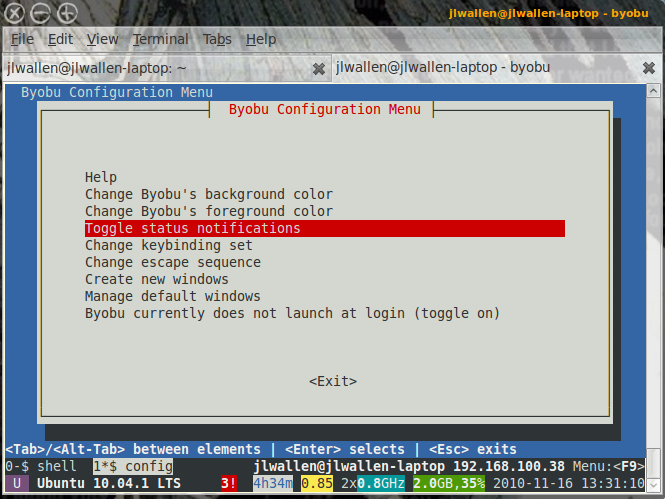Choose Change Byobu's foreground color
This screenshot has width=665, height=499.
[208, 212]
